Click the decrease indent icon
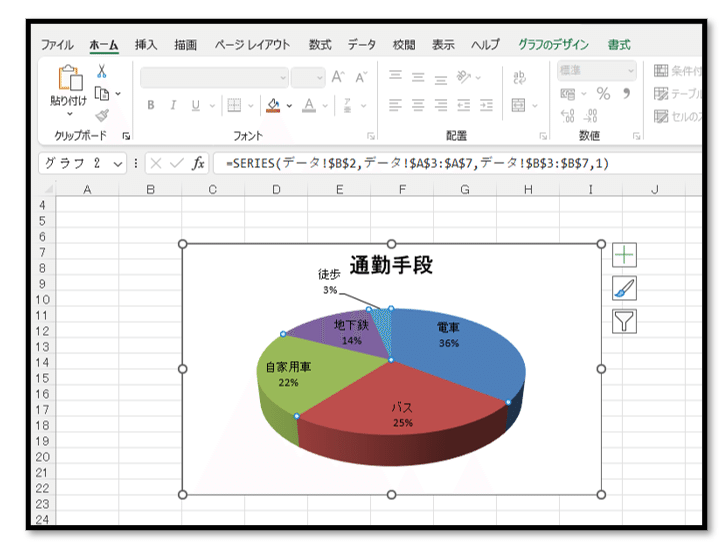 464,105
